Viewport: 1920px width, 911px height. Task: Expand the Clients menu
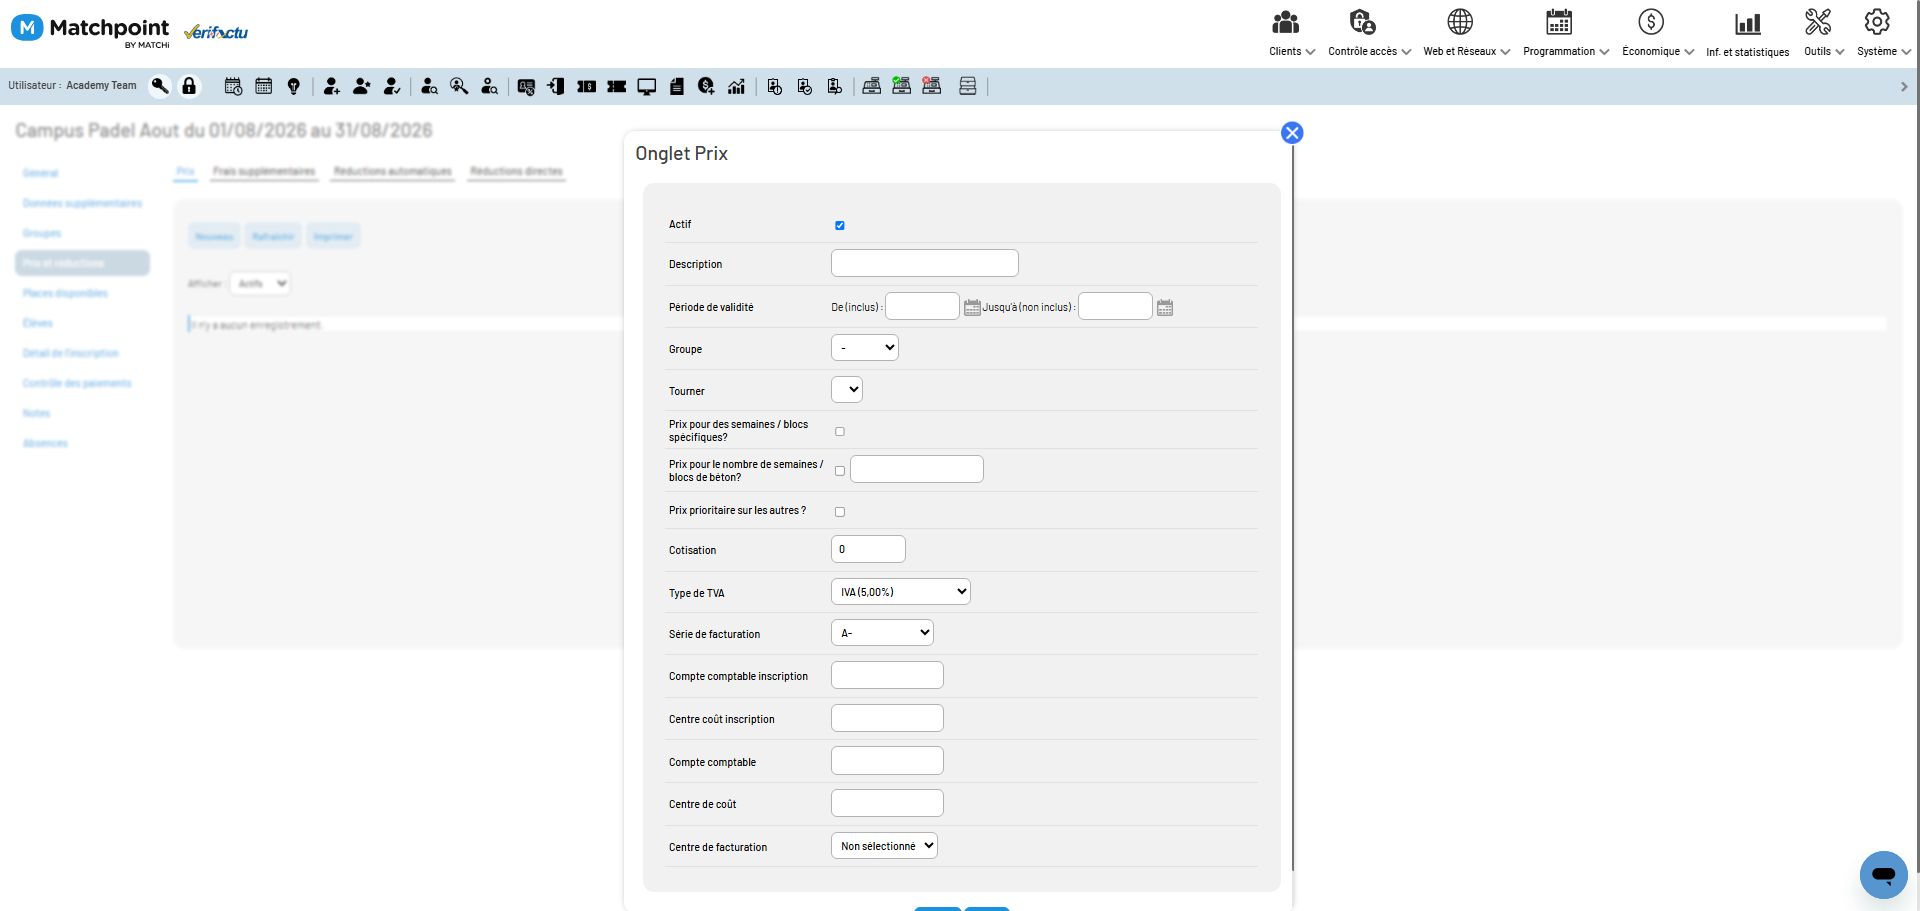1291,34
